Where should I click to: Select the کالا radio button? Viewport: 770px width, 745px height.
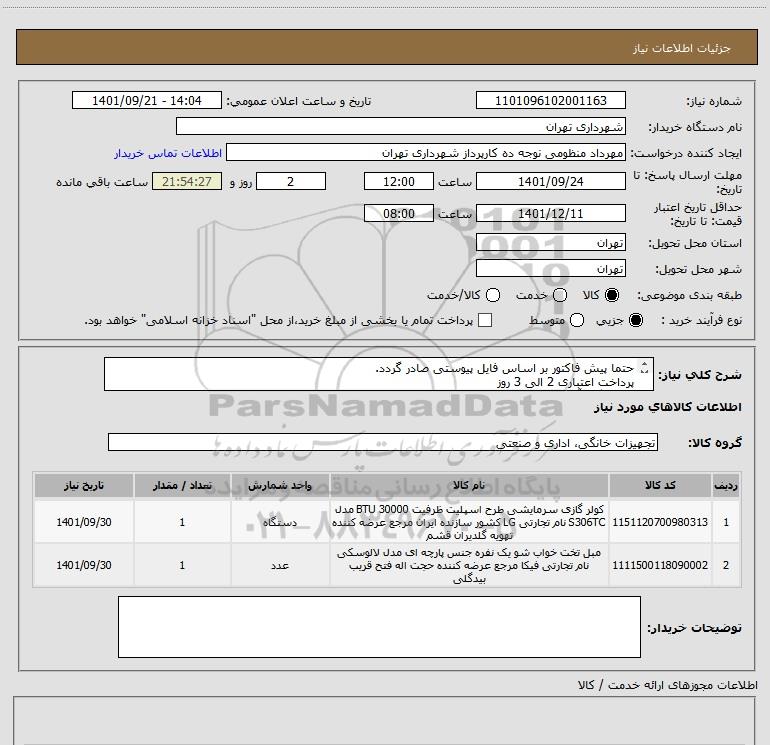(x=612, y=295)
